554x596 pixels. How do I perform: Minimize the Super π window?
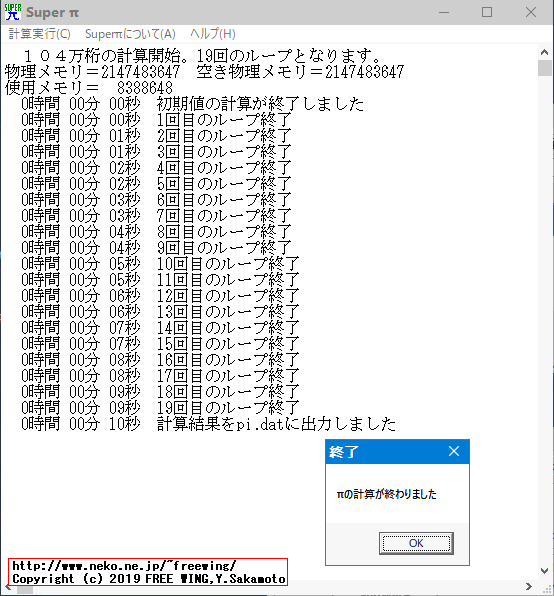coord(444,12)
